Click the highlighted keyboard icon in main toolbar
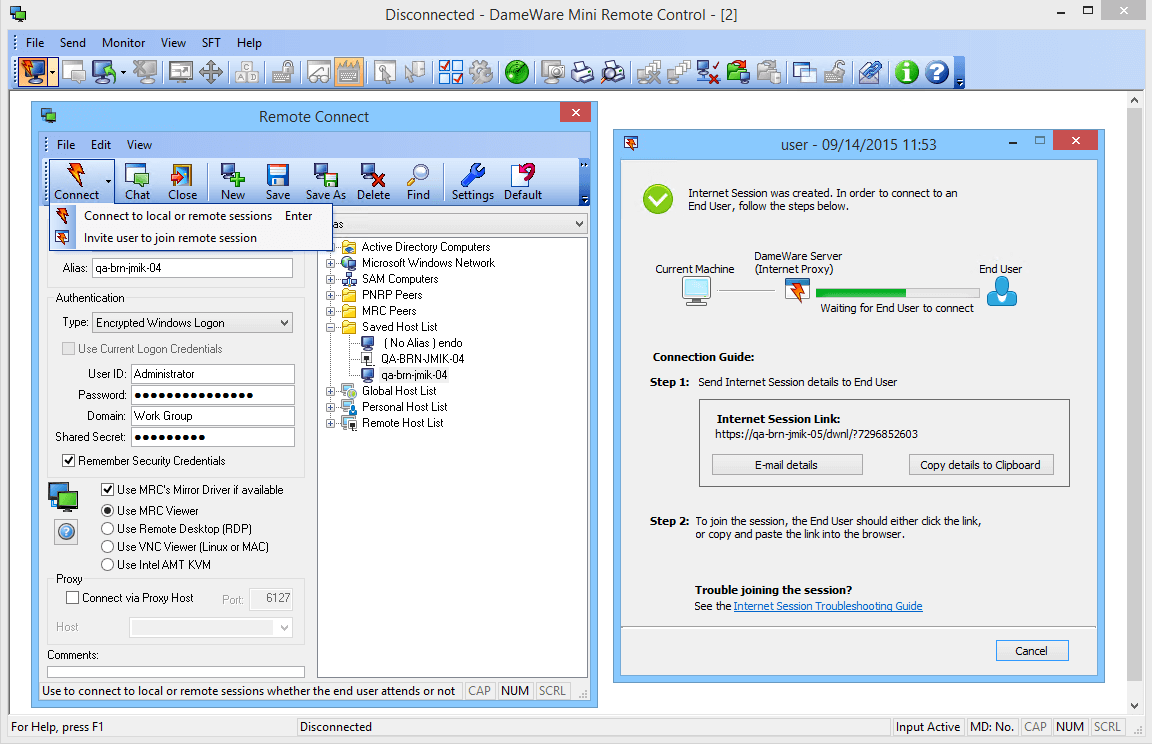 pyautogui.click(x=349, y=72)
